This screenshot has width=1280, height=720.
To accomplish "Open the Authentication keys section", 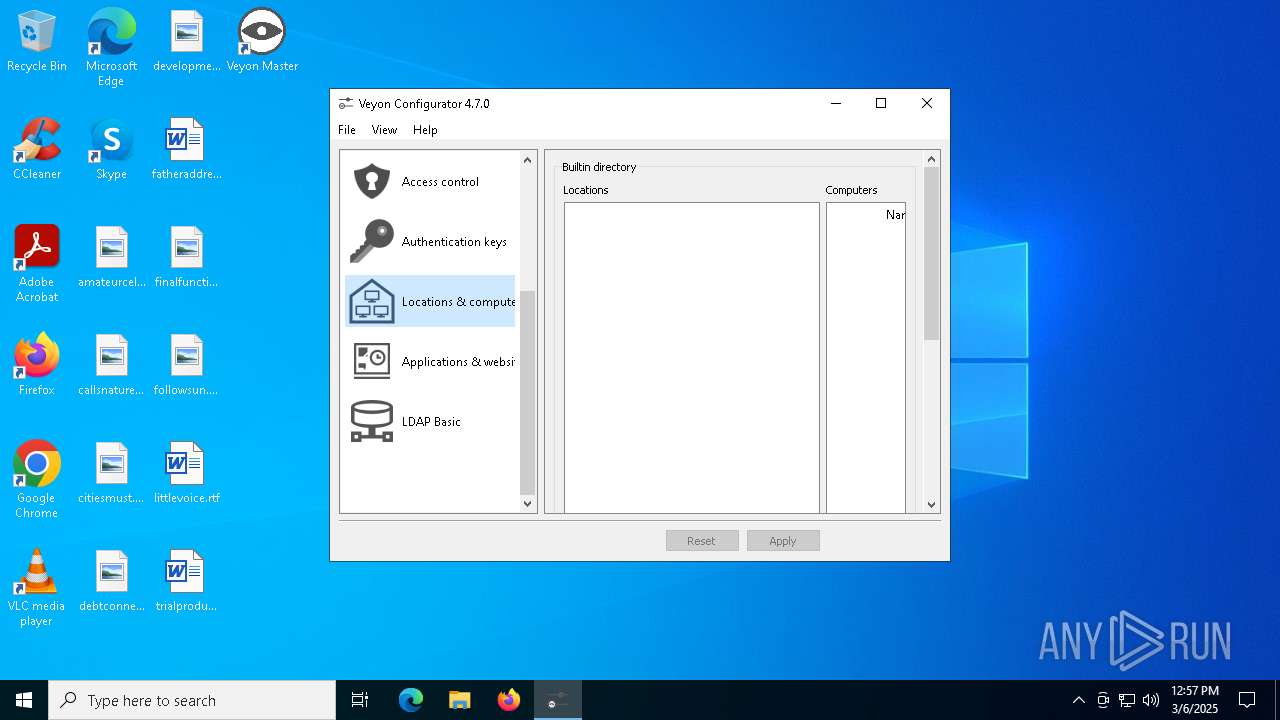I will tap(430, 241).
